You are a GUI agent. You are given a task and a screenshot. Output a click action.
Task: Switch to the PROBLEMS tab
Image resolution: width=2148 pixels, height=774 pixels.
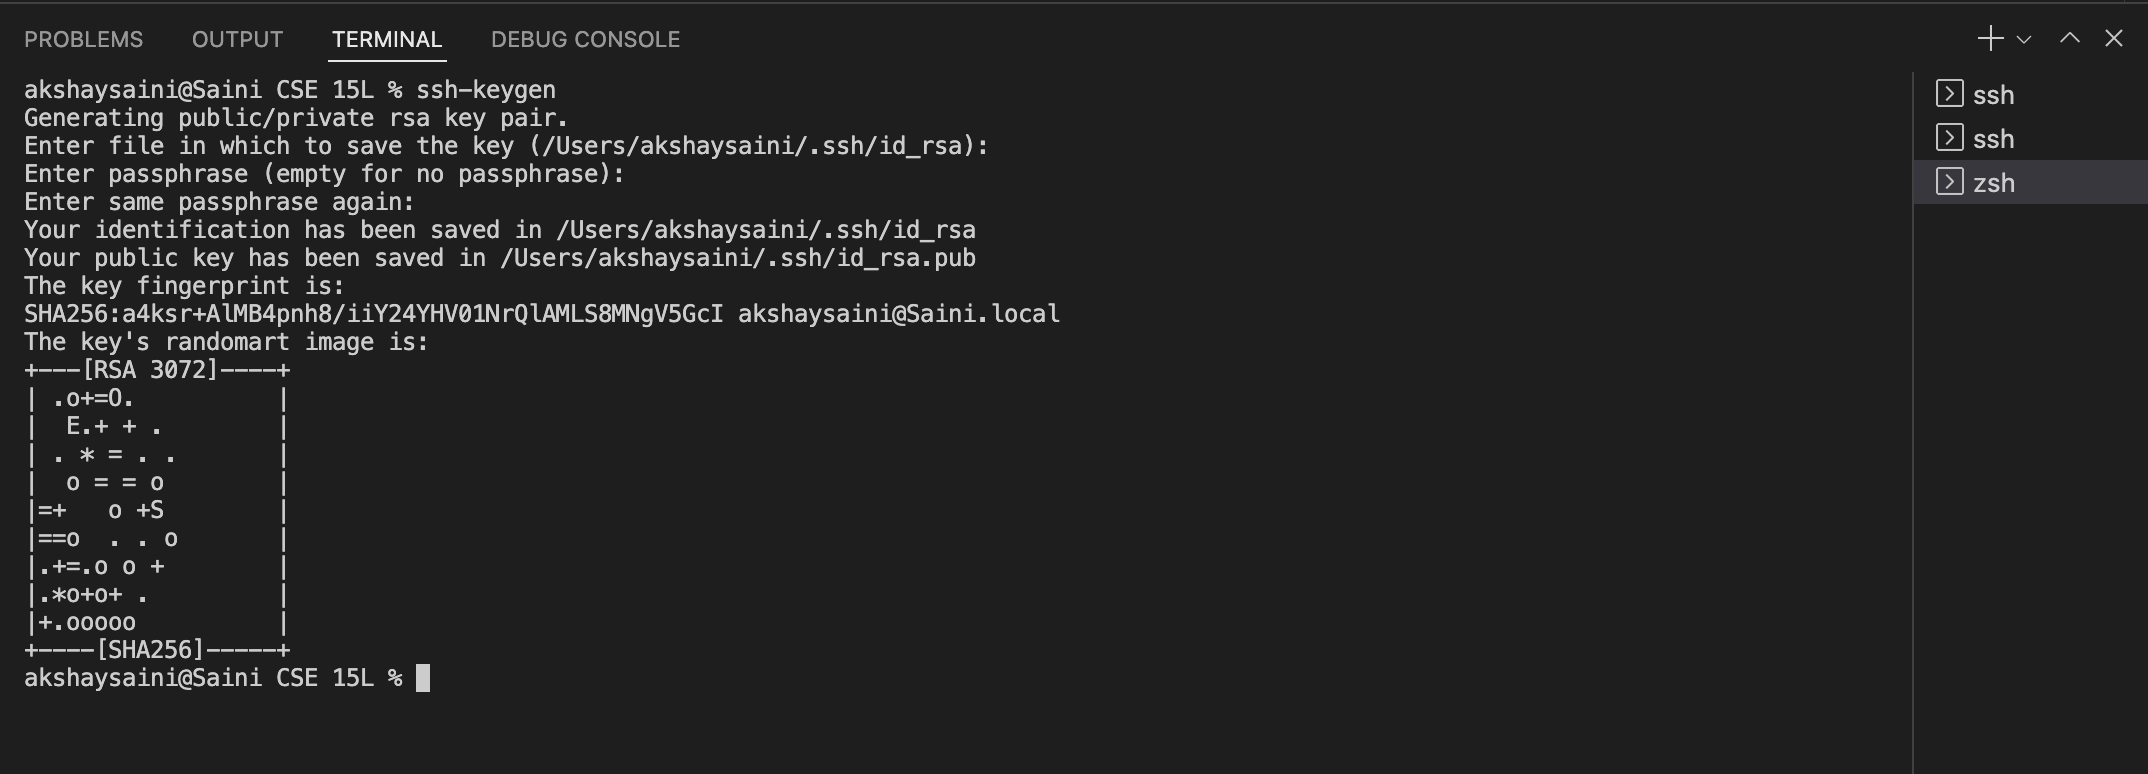84,39
